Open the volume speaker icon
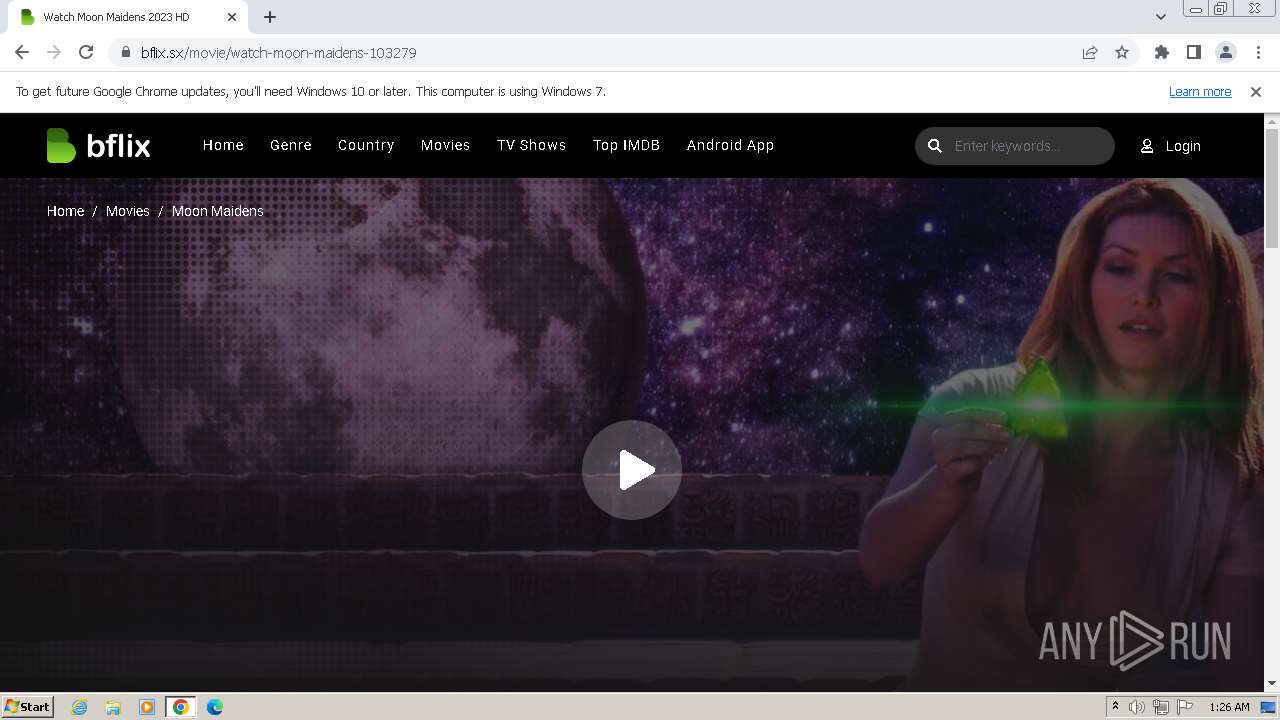 1137,707
